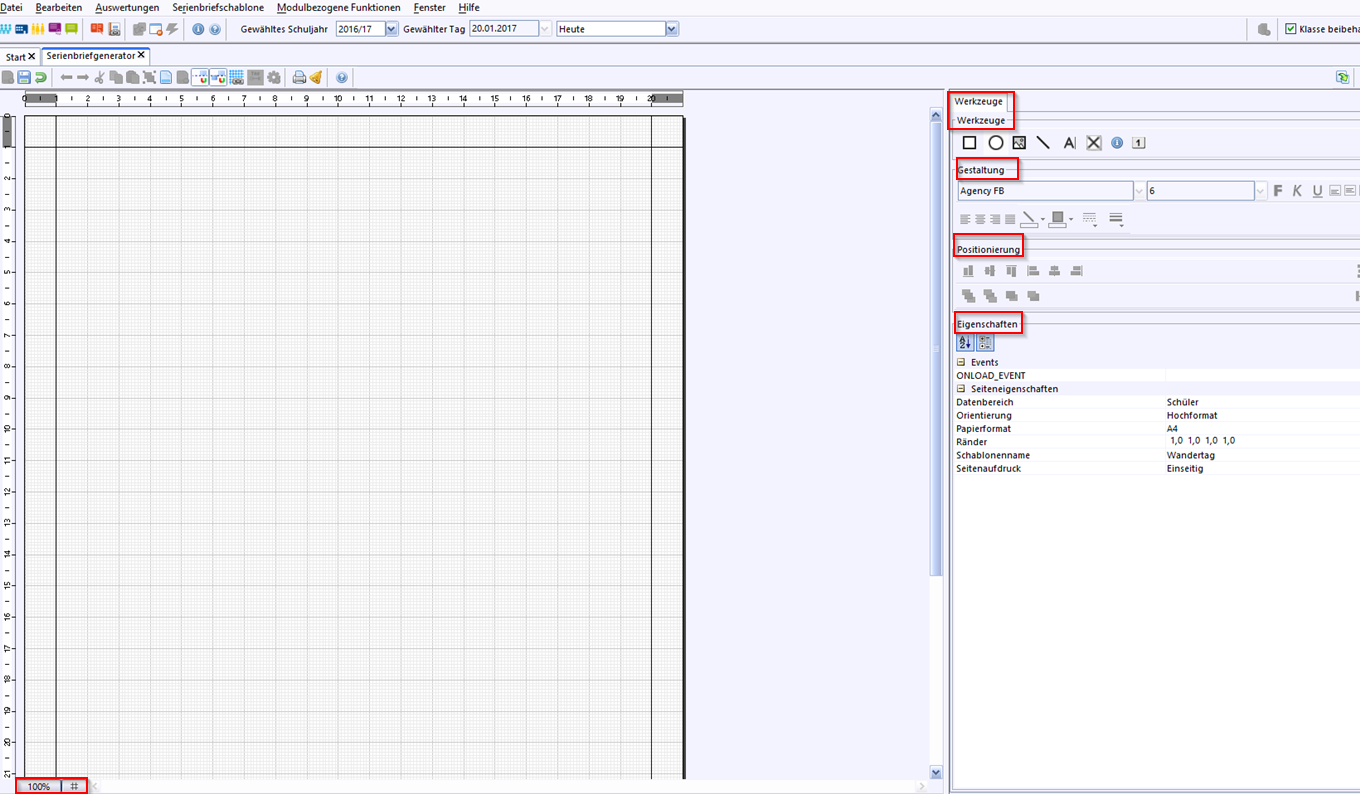Select the image insert tool
The image size is (1360, 794).
tap(1019, 143)
